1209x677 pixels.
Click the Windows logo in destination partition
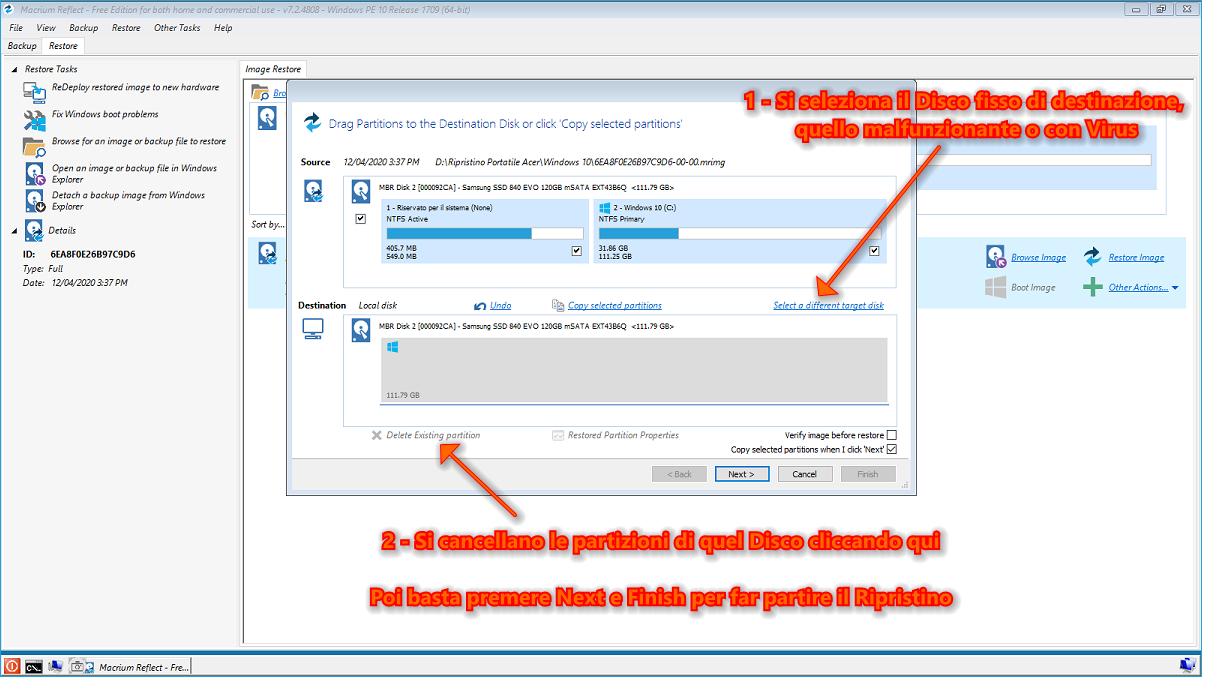pyautogui.click(x=393, y=347)
